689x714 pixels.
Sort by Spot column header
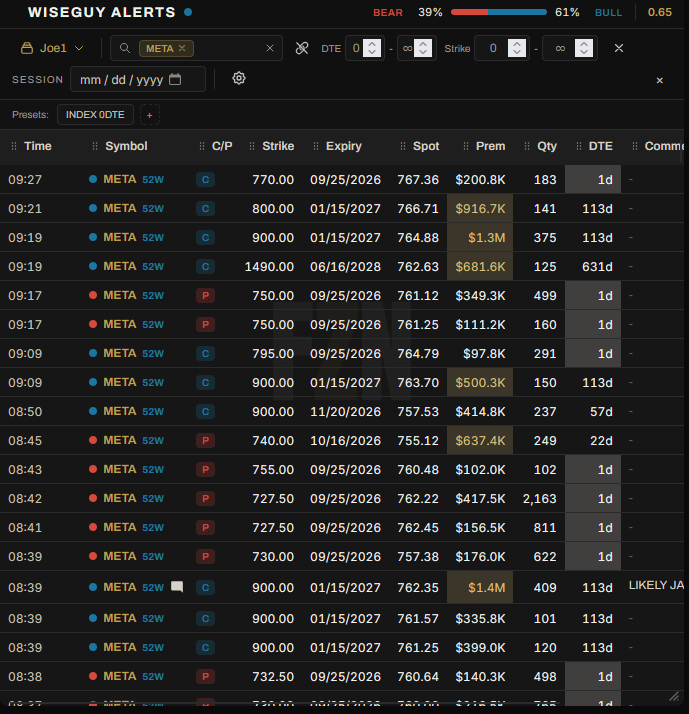(x=426, y=146)
